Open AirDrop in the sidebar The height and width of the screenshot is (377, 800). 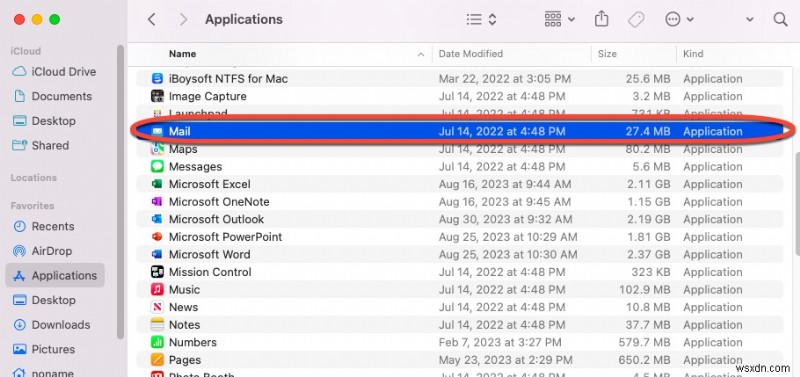(43, 250)
